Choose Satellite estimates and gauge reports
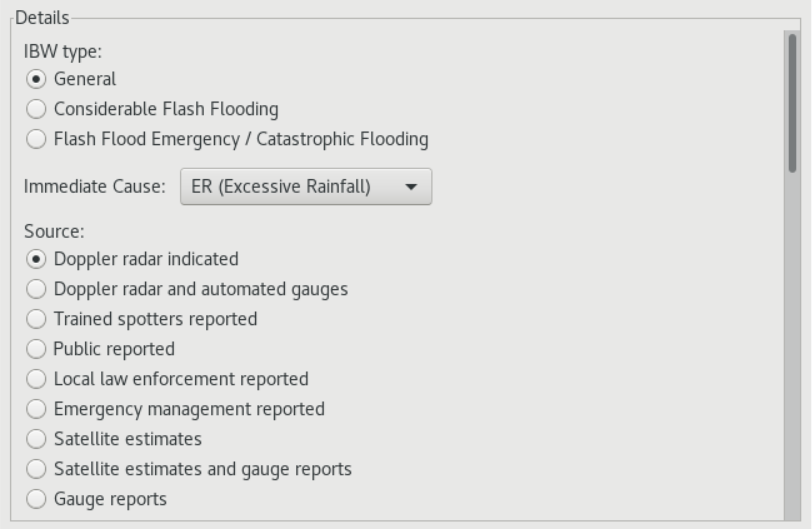The height and width of the screenshot is (529, 812). point(37,469)
